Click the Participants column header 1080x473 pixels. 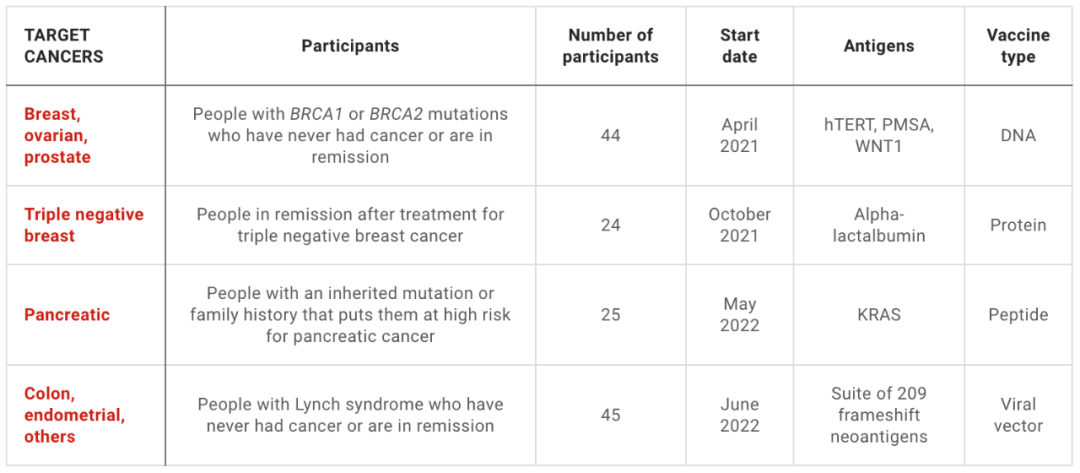351,46
